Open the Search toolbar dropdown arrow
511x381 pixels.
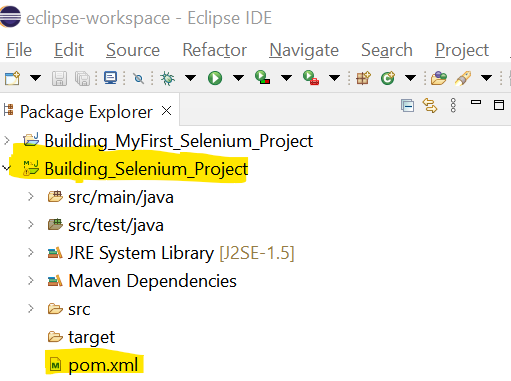487,78
